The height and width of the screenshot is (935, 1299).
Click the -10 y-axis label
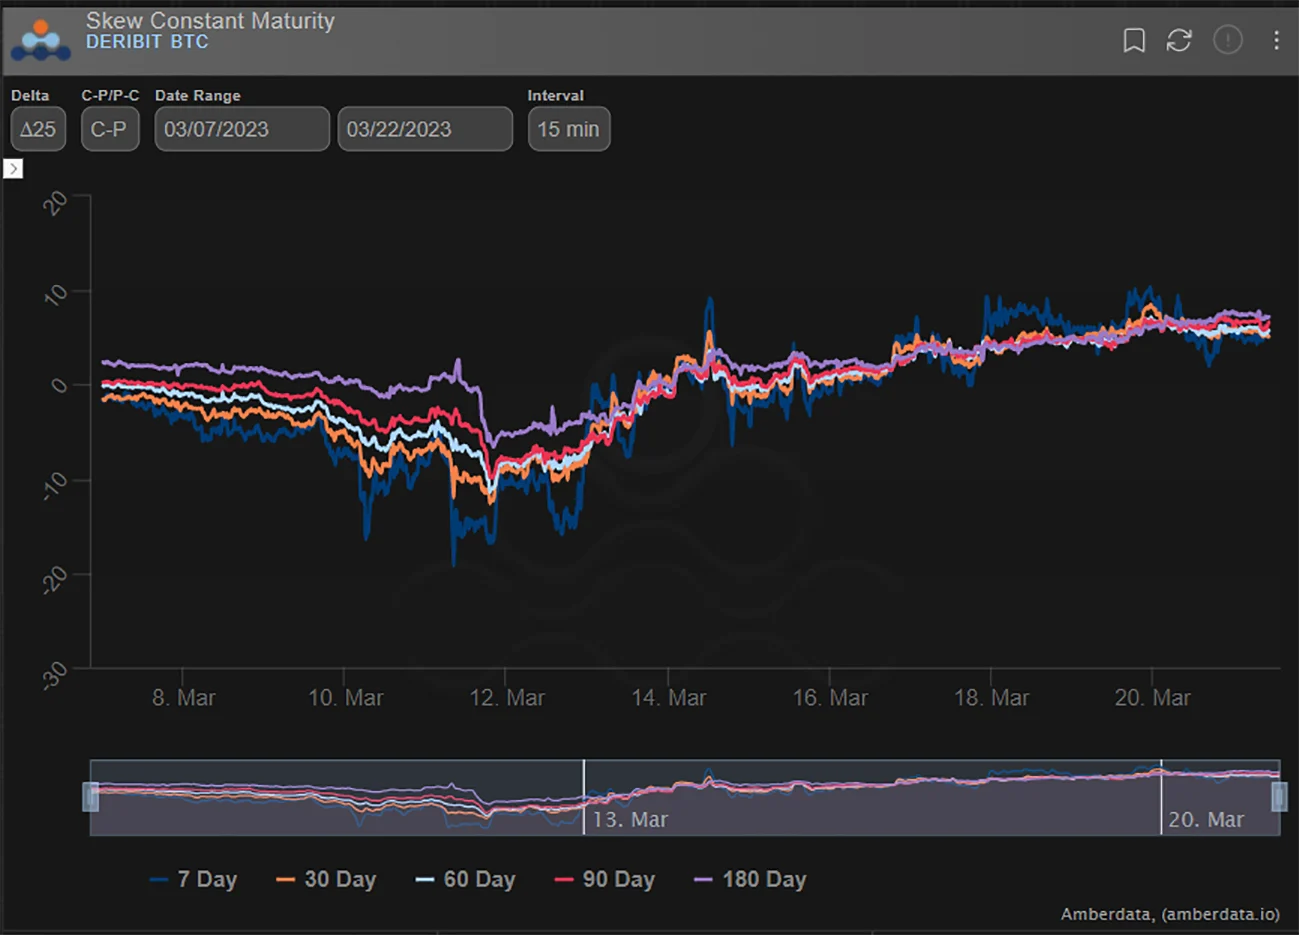click(x=54, y=485)
